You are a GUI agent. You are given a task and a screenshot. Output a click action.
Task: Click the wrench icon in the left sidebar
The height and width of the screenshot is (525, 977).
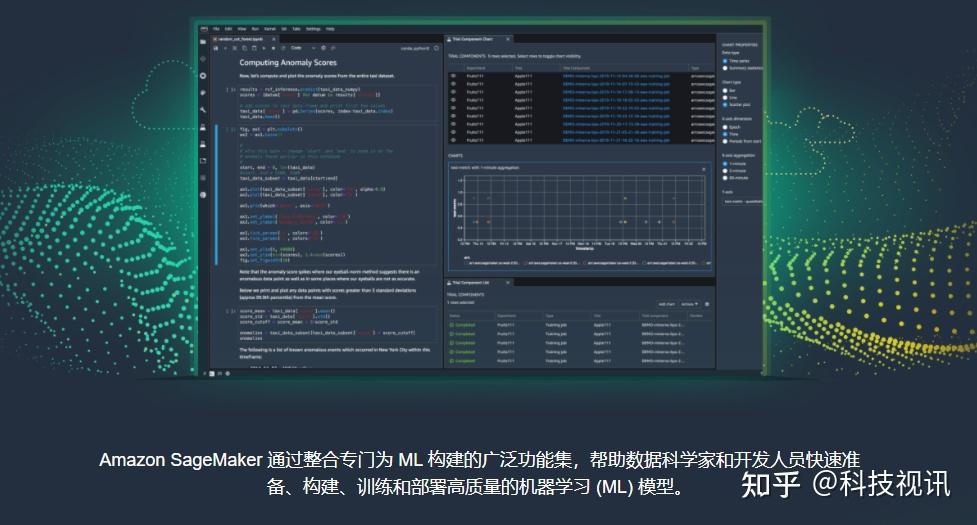click(x=203, y=110)
